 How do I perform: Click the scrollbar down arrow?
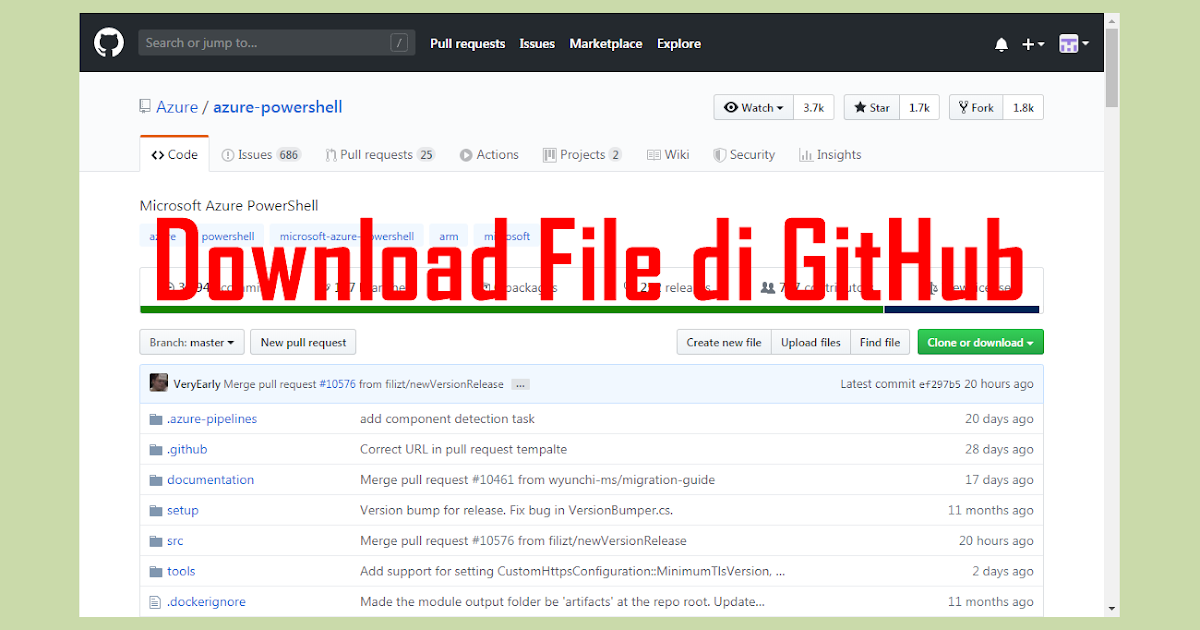(x=1112, y=608)
